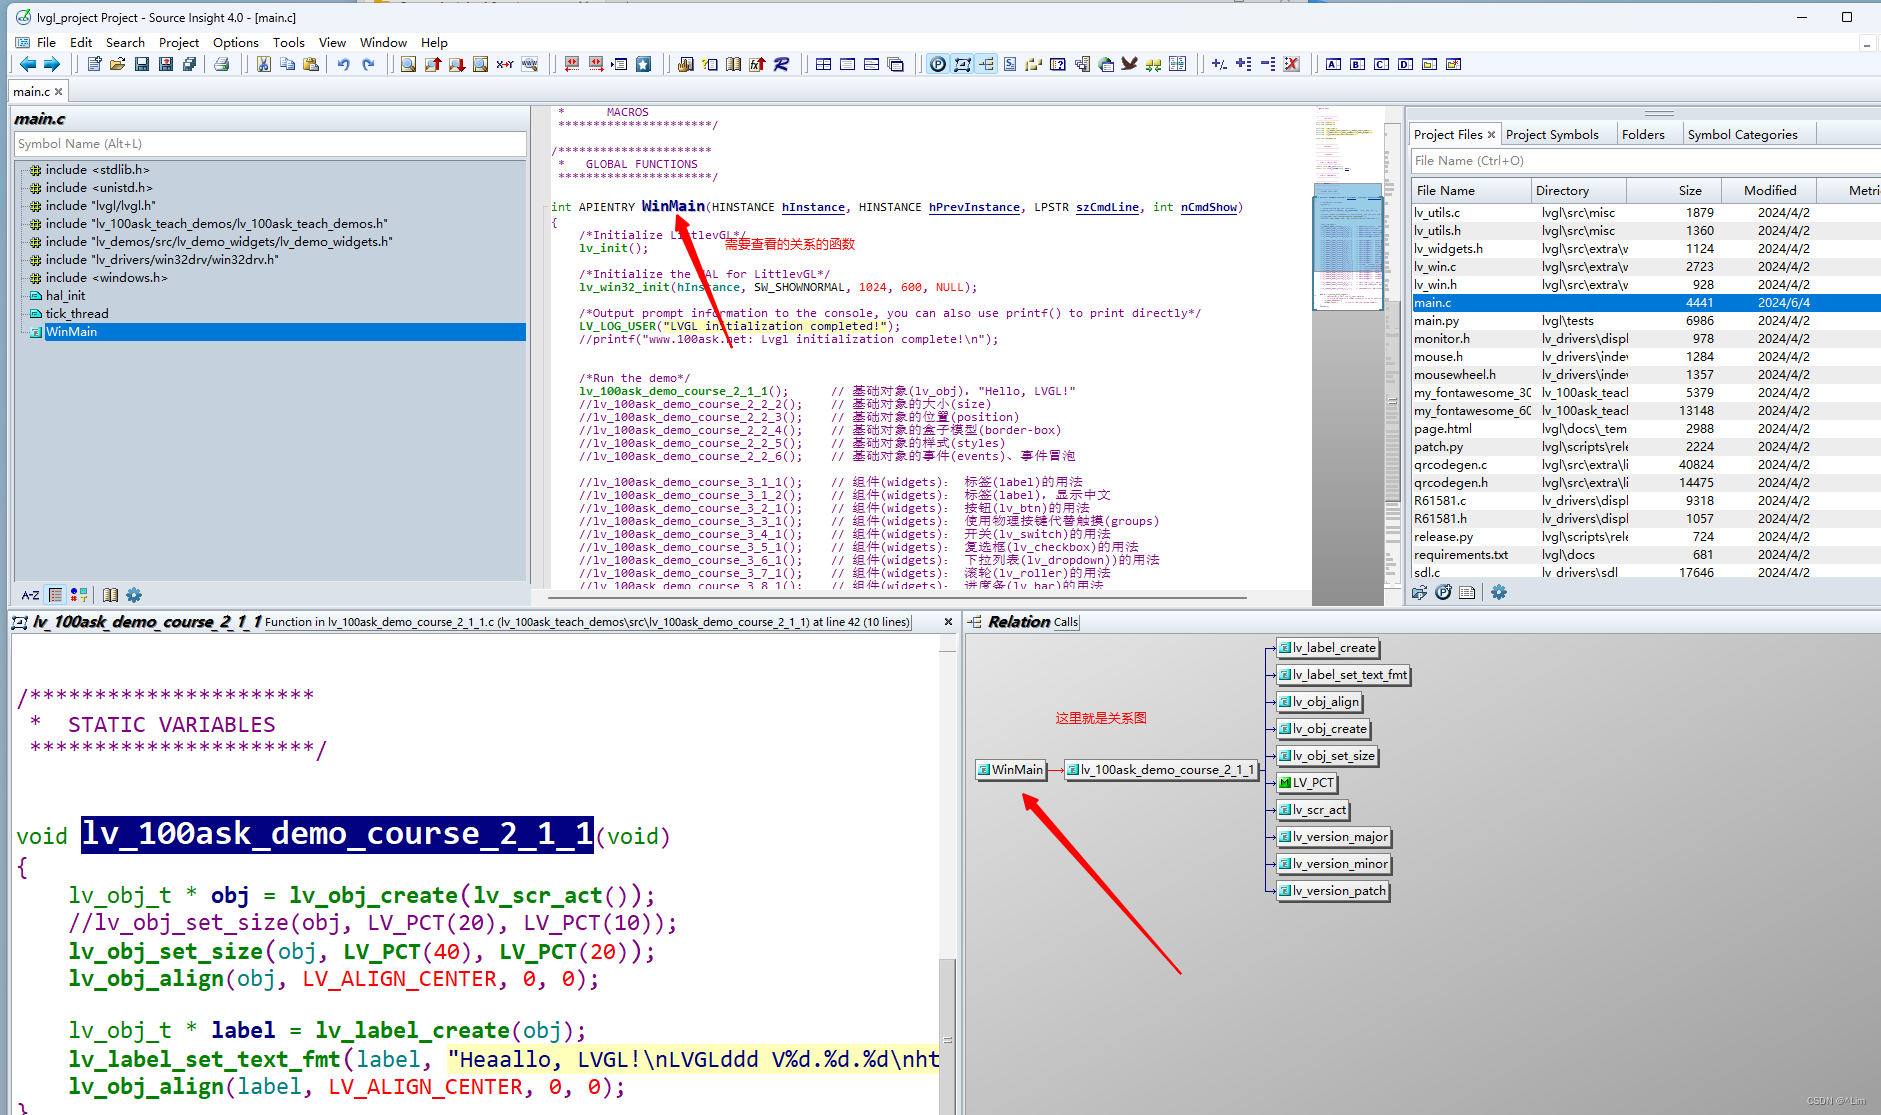Image resolution: width=1881 pixels, height=1115 pixels.
Task: Click the expand all (+/-) outline icon
Action: point(1219,64)
